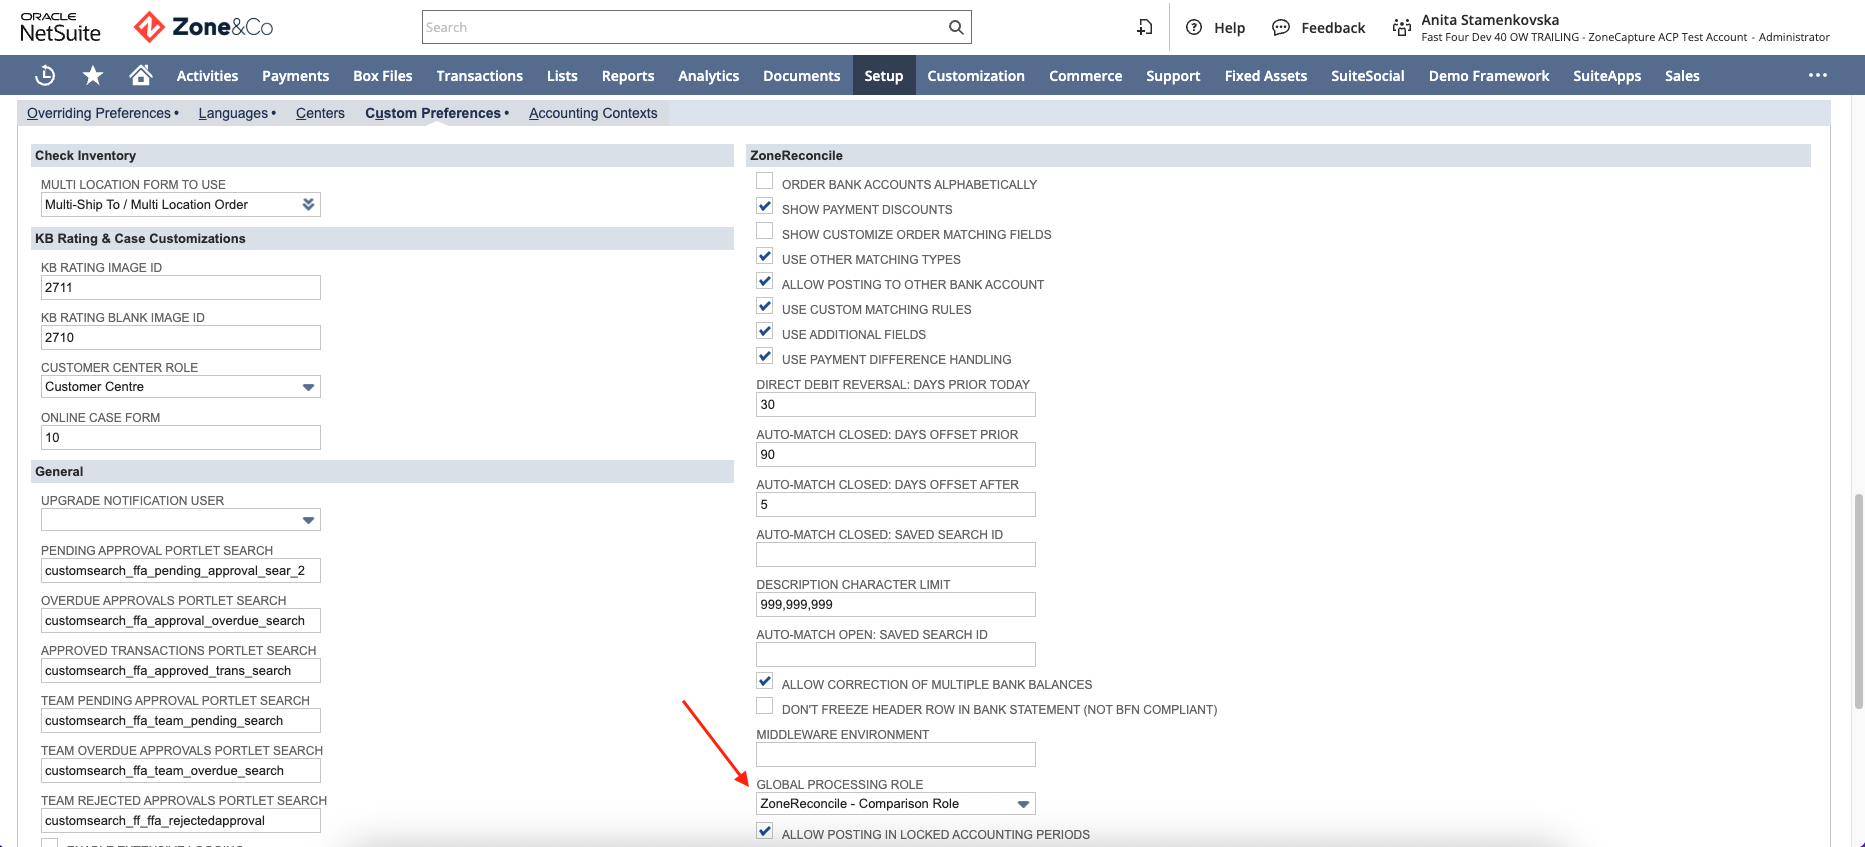Uncheck Show Payment Discounts
Image resolution: width=1865 pixels, height=847 pixels.
(765, 206)
